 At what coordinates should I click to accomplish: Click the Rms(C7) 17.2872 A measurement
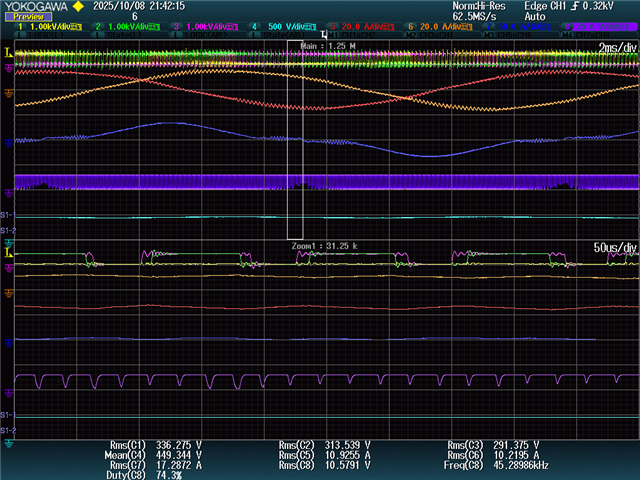tap(156, 465)
